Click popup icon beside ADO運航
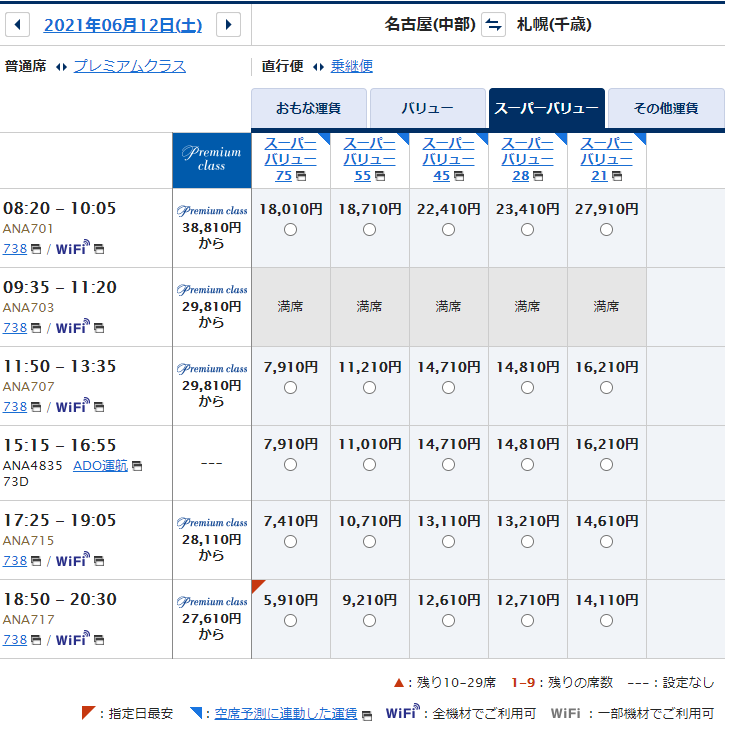Screen dimensions: 730x736 137,466
